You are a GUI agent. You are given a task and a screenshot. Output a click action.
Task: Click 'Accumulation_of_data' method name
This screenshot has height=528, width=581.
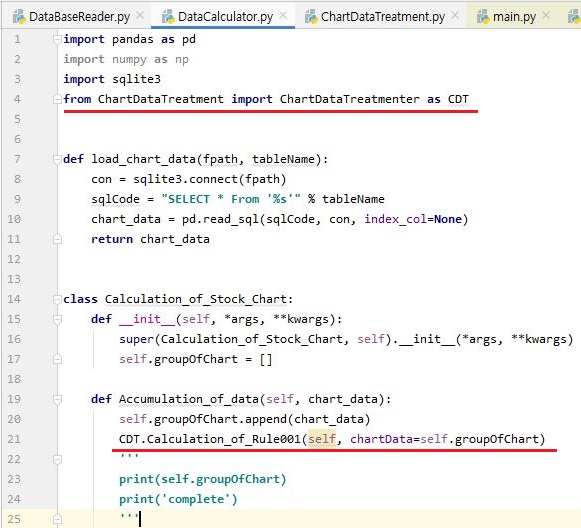189,399
